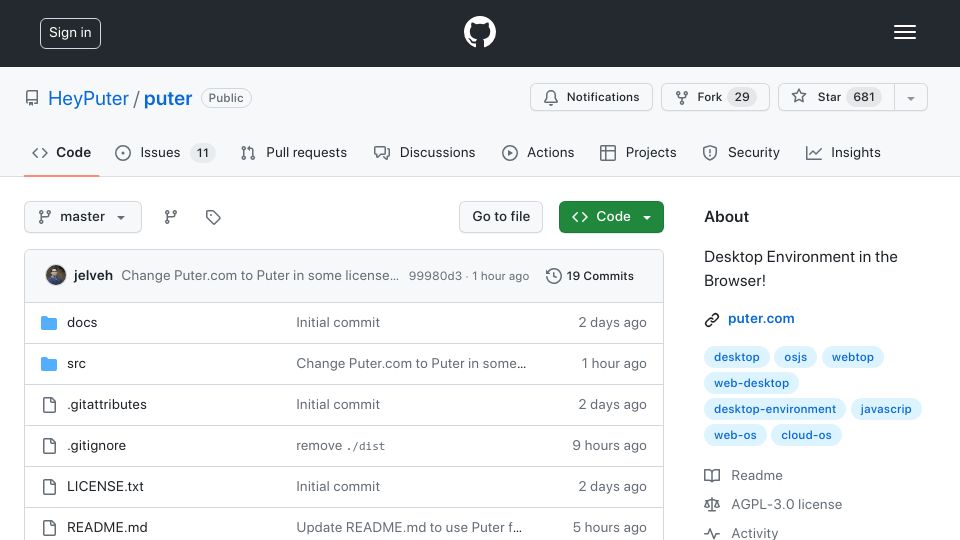Viewport: 960px width, 540px height.
Task: Expand the star lists dropdown arrow
Action: (x=911, y=98)
